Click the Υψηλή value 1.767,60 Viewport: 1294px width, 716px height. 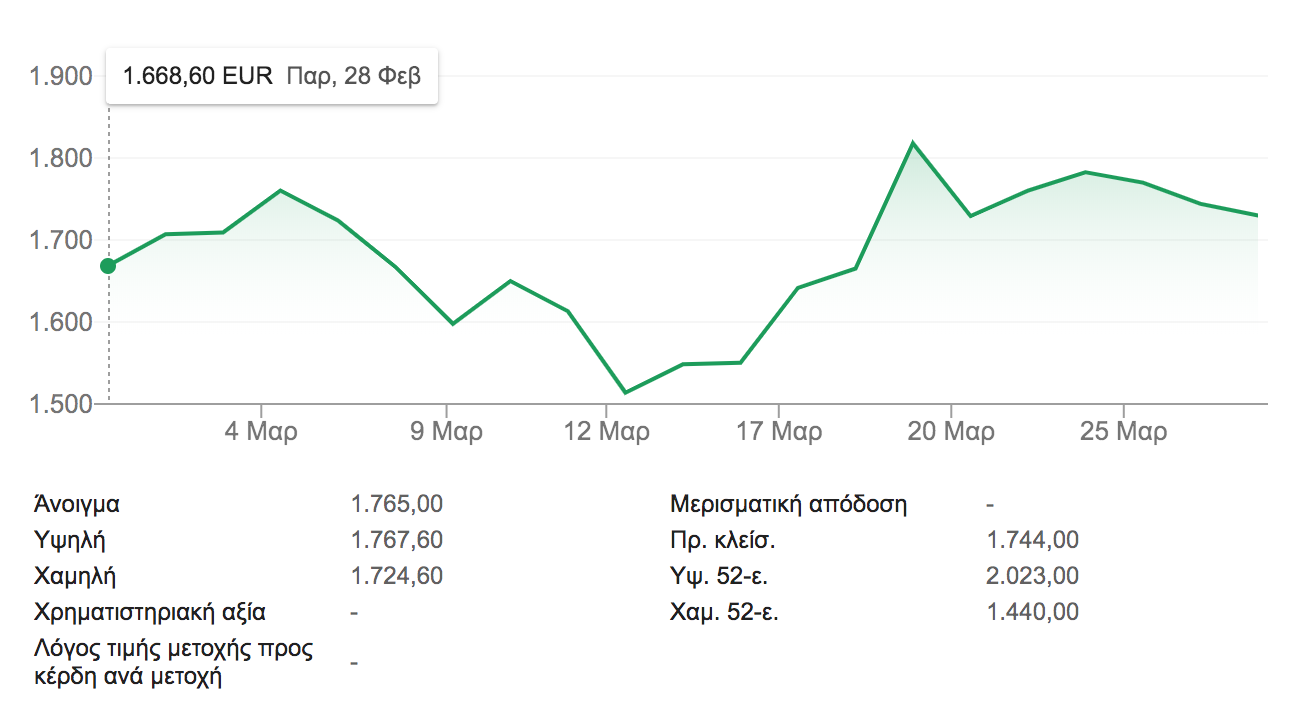pyautogui.click(x=397, y=540)
